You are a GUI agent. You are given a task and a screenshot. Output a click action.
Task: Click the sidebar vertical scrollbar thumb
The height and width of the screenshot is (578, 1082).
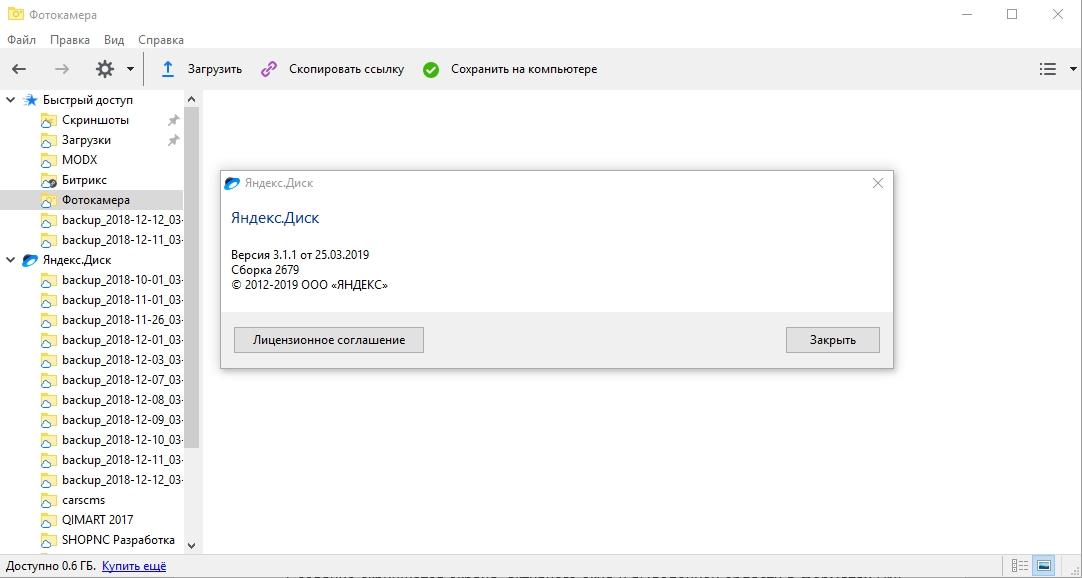pos(192,278)
